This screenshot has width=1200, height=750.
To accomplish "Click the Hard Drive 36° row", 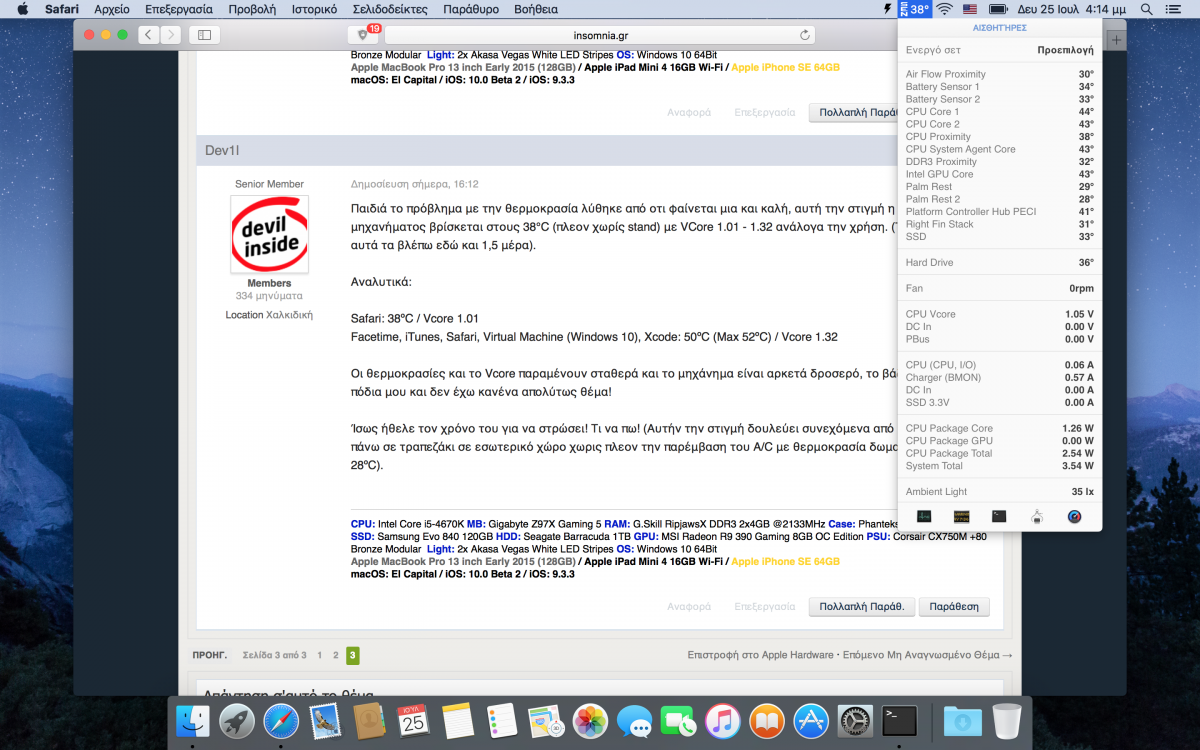I will [x=999, y=263].
